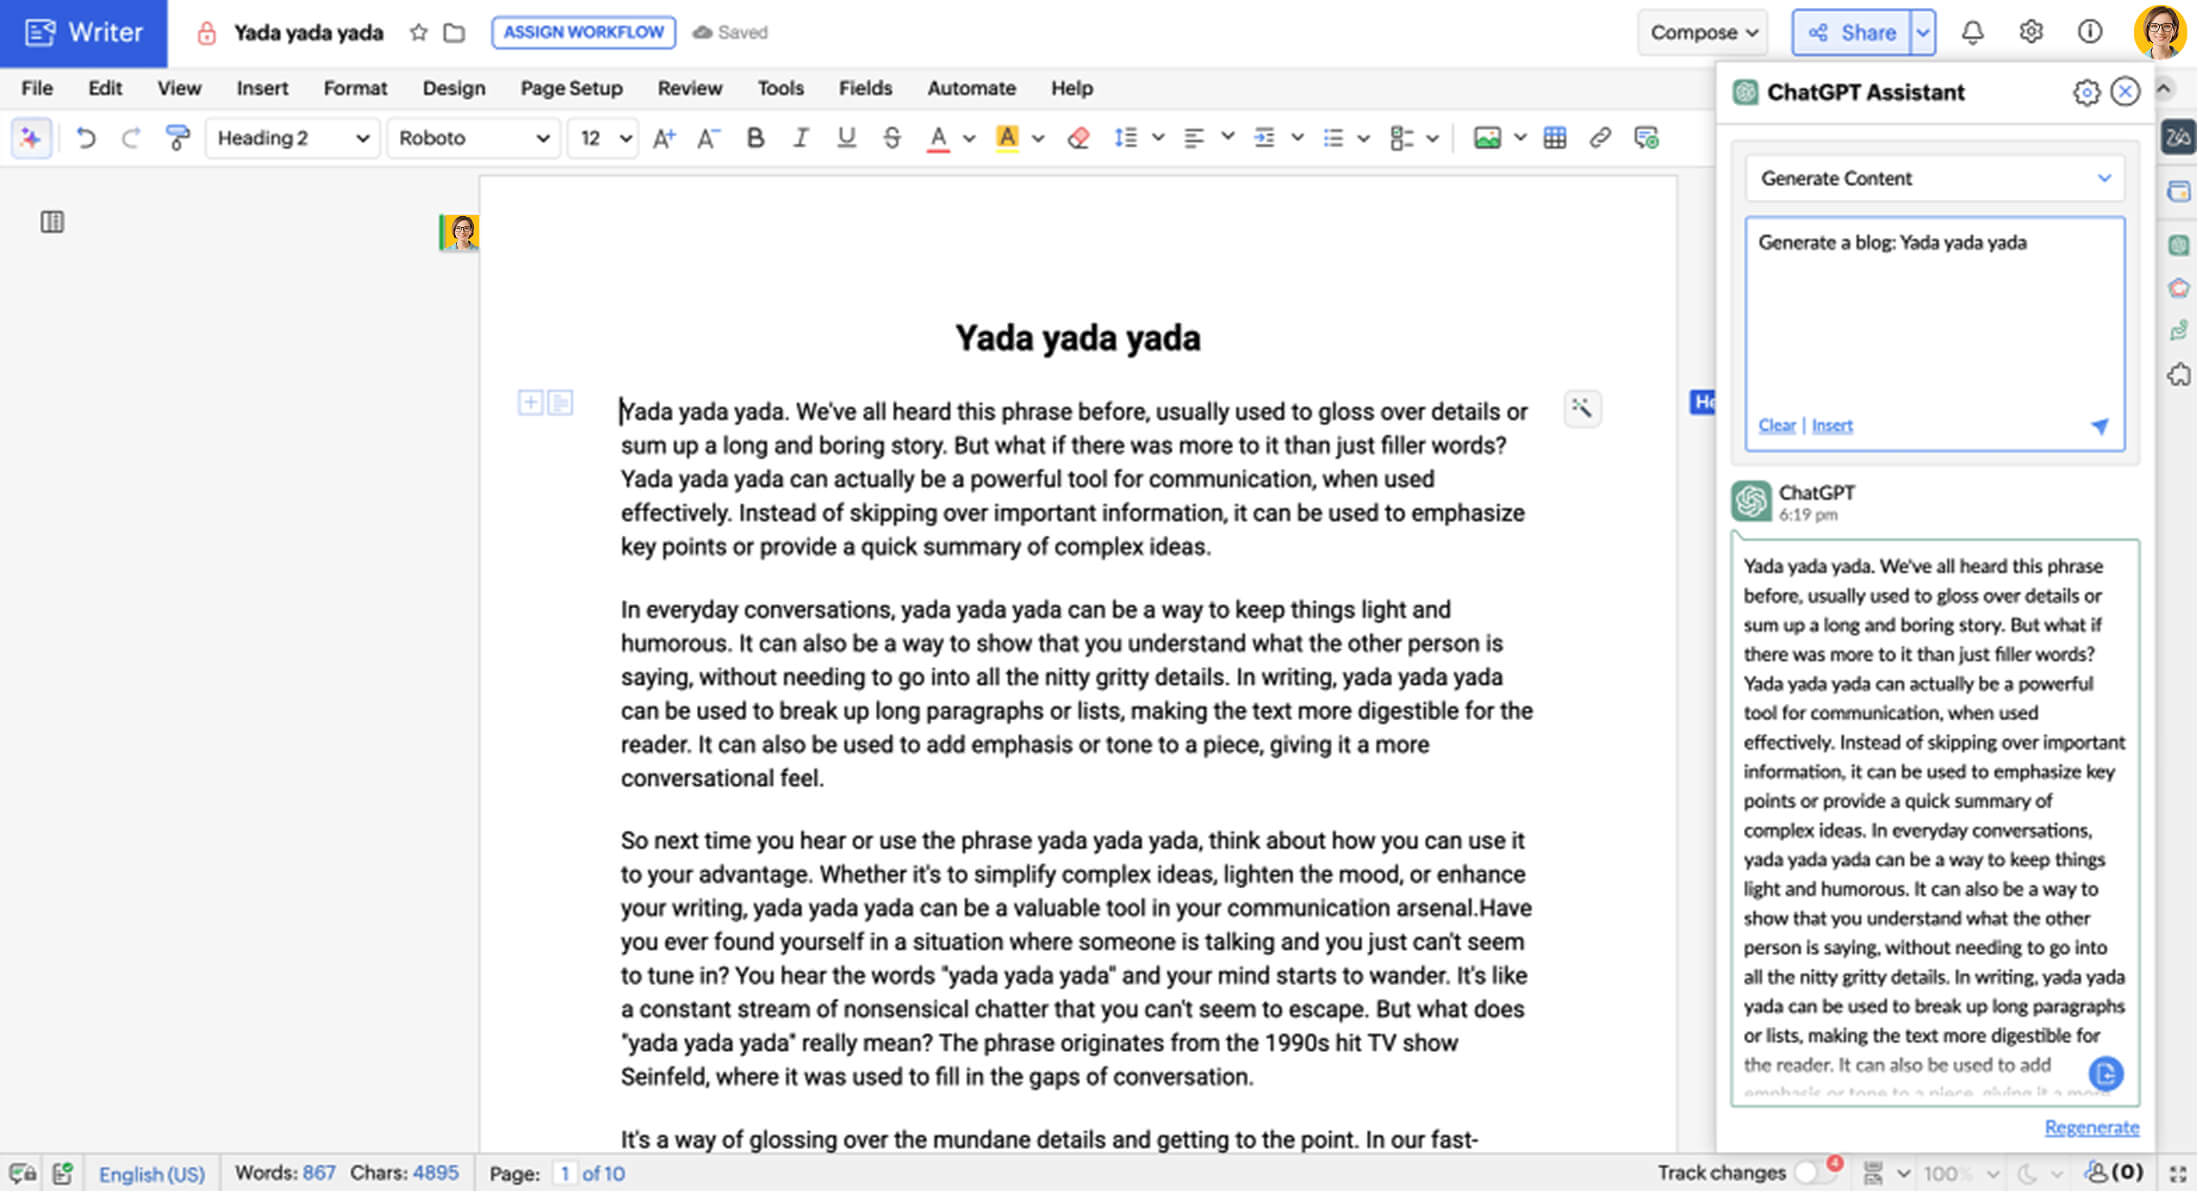Toggle the left navigation pane icon

[52, 222]
